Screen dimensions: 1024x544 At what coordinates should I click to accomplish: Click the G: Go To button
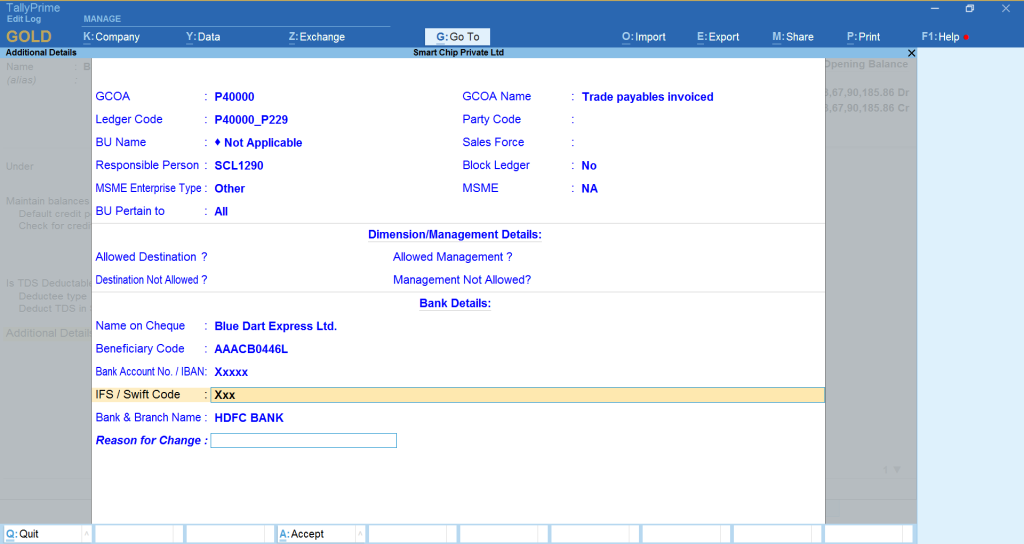[x=458, y=37]
